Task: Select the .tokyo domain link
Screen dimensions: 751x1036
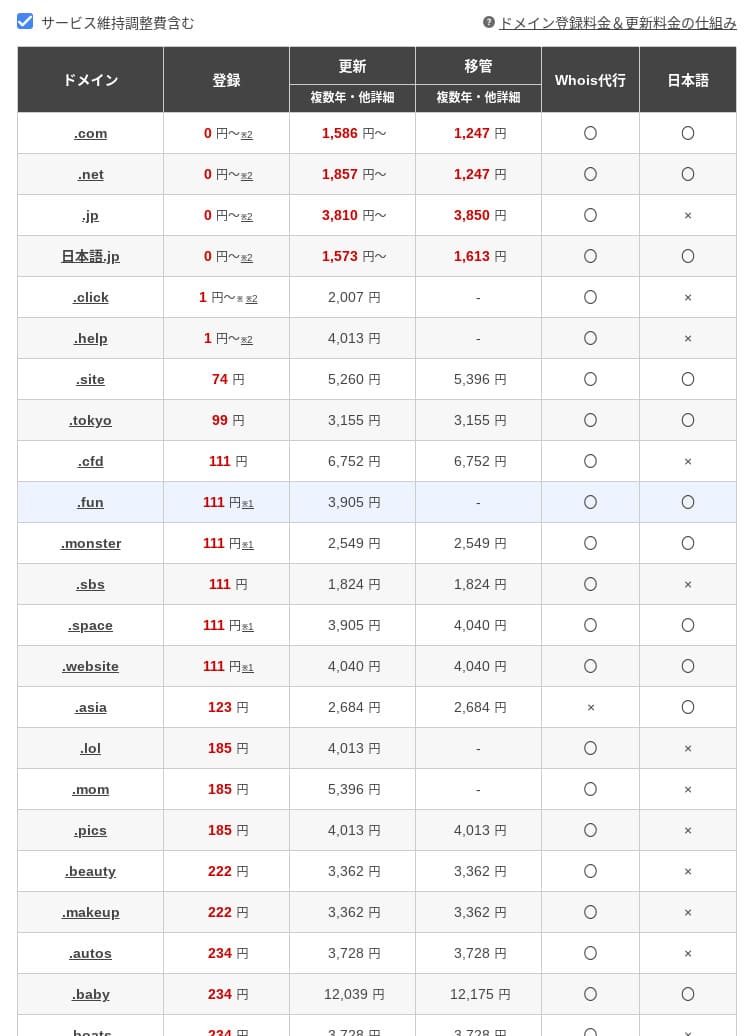Action: [90, 421]
